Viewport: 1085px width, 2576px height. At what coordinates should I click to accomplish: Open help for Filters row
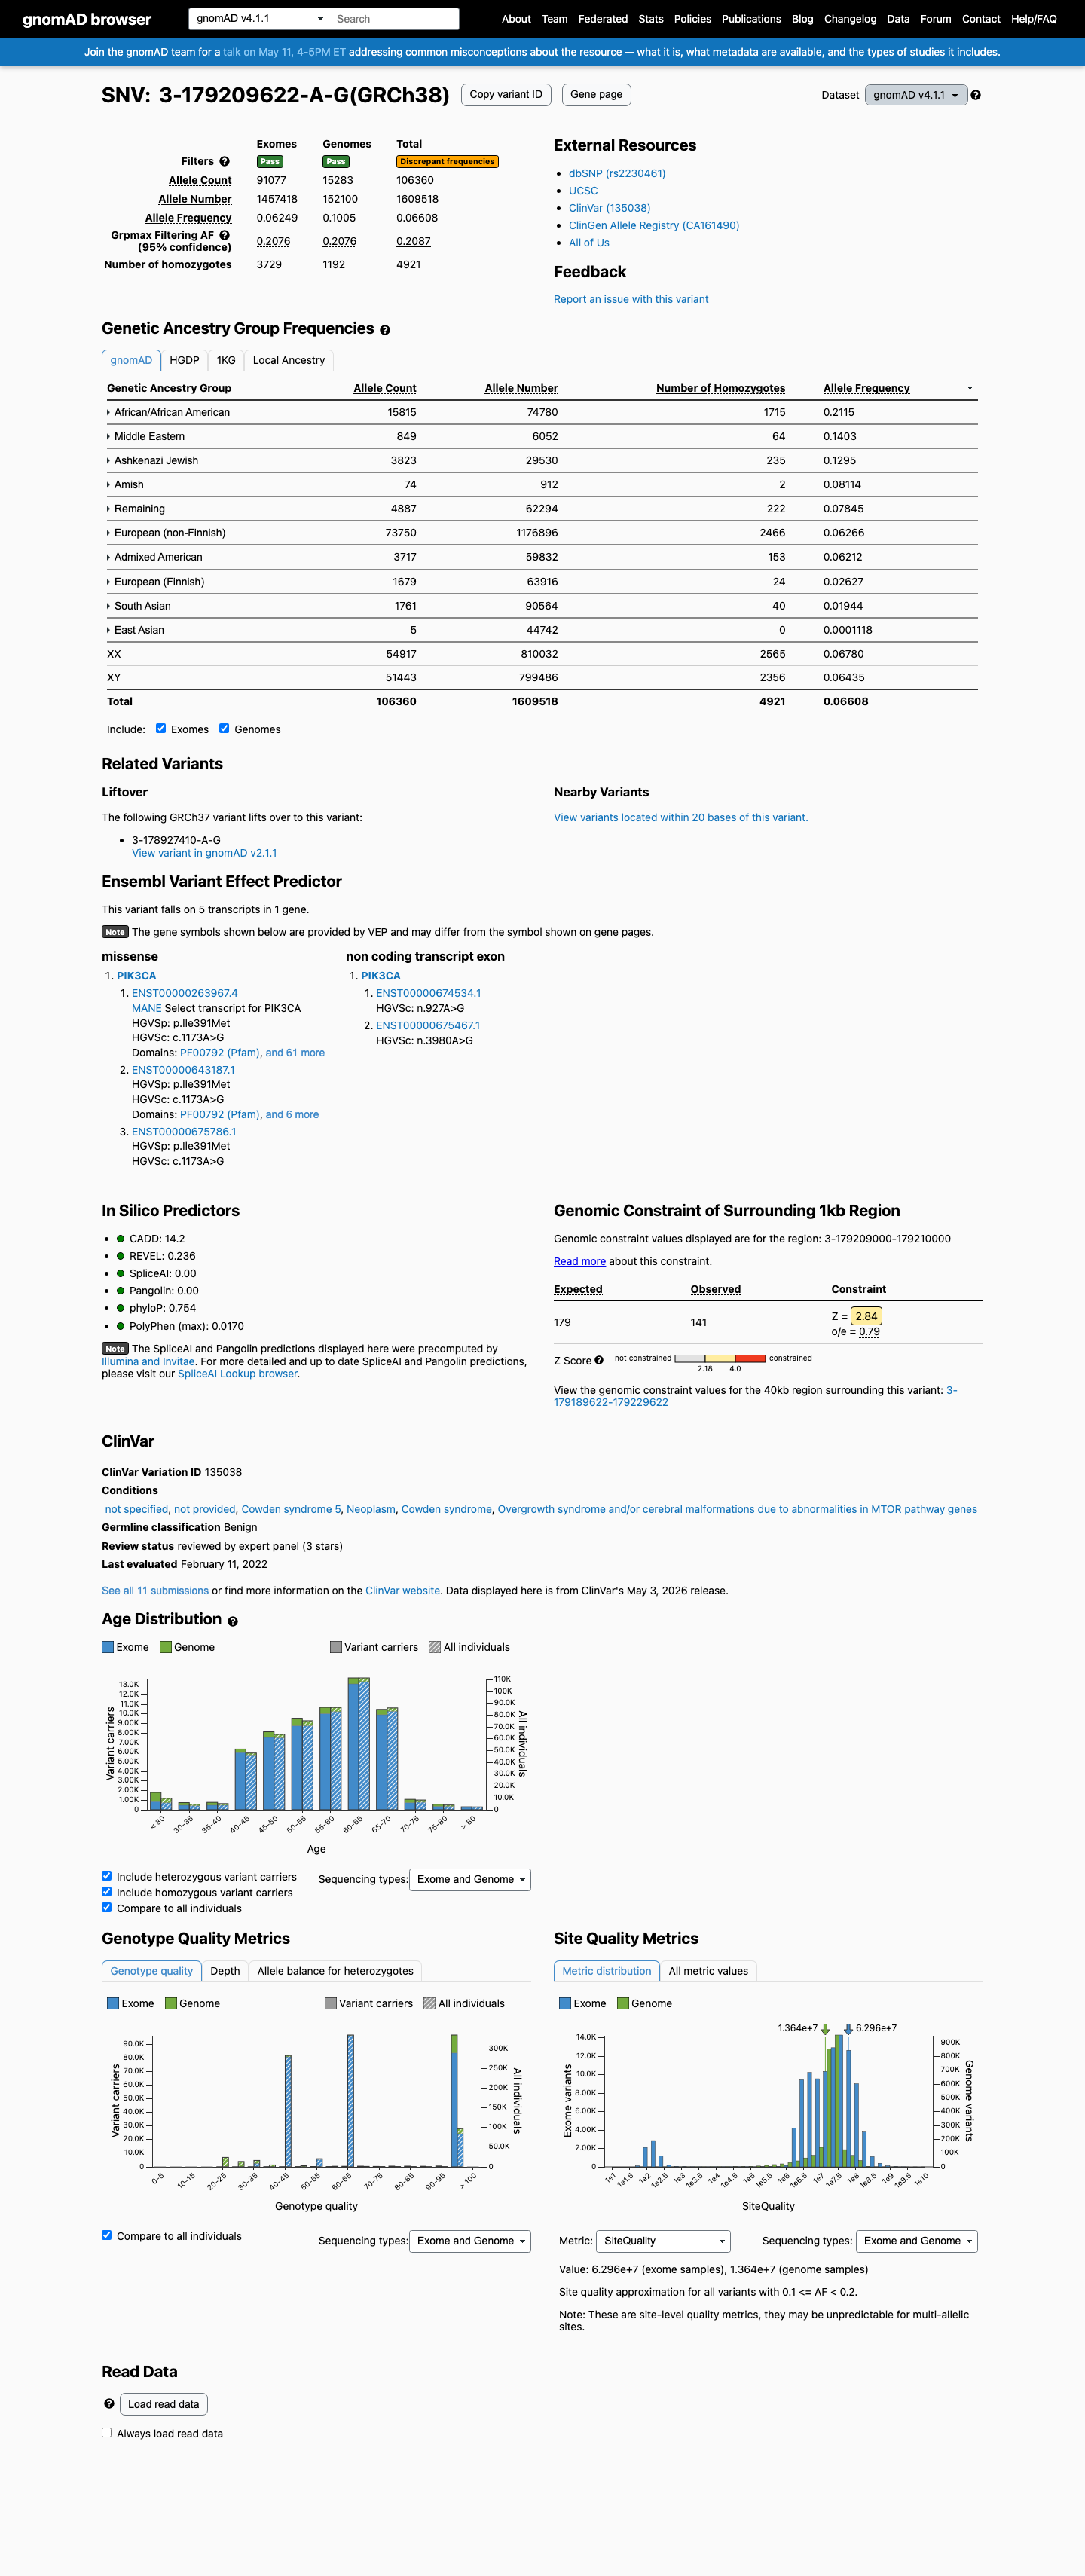(x=225, y=162)
